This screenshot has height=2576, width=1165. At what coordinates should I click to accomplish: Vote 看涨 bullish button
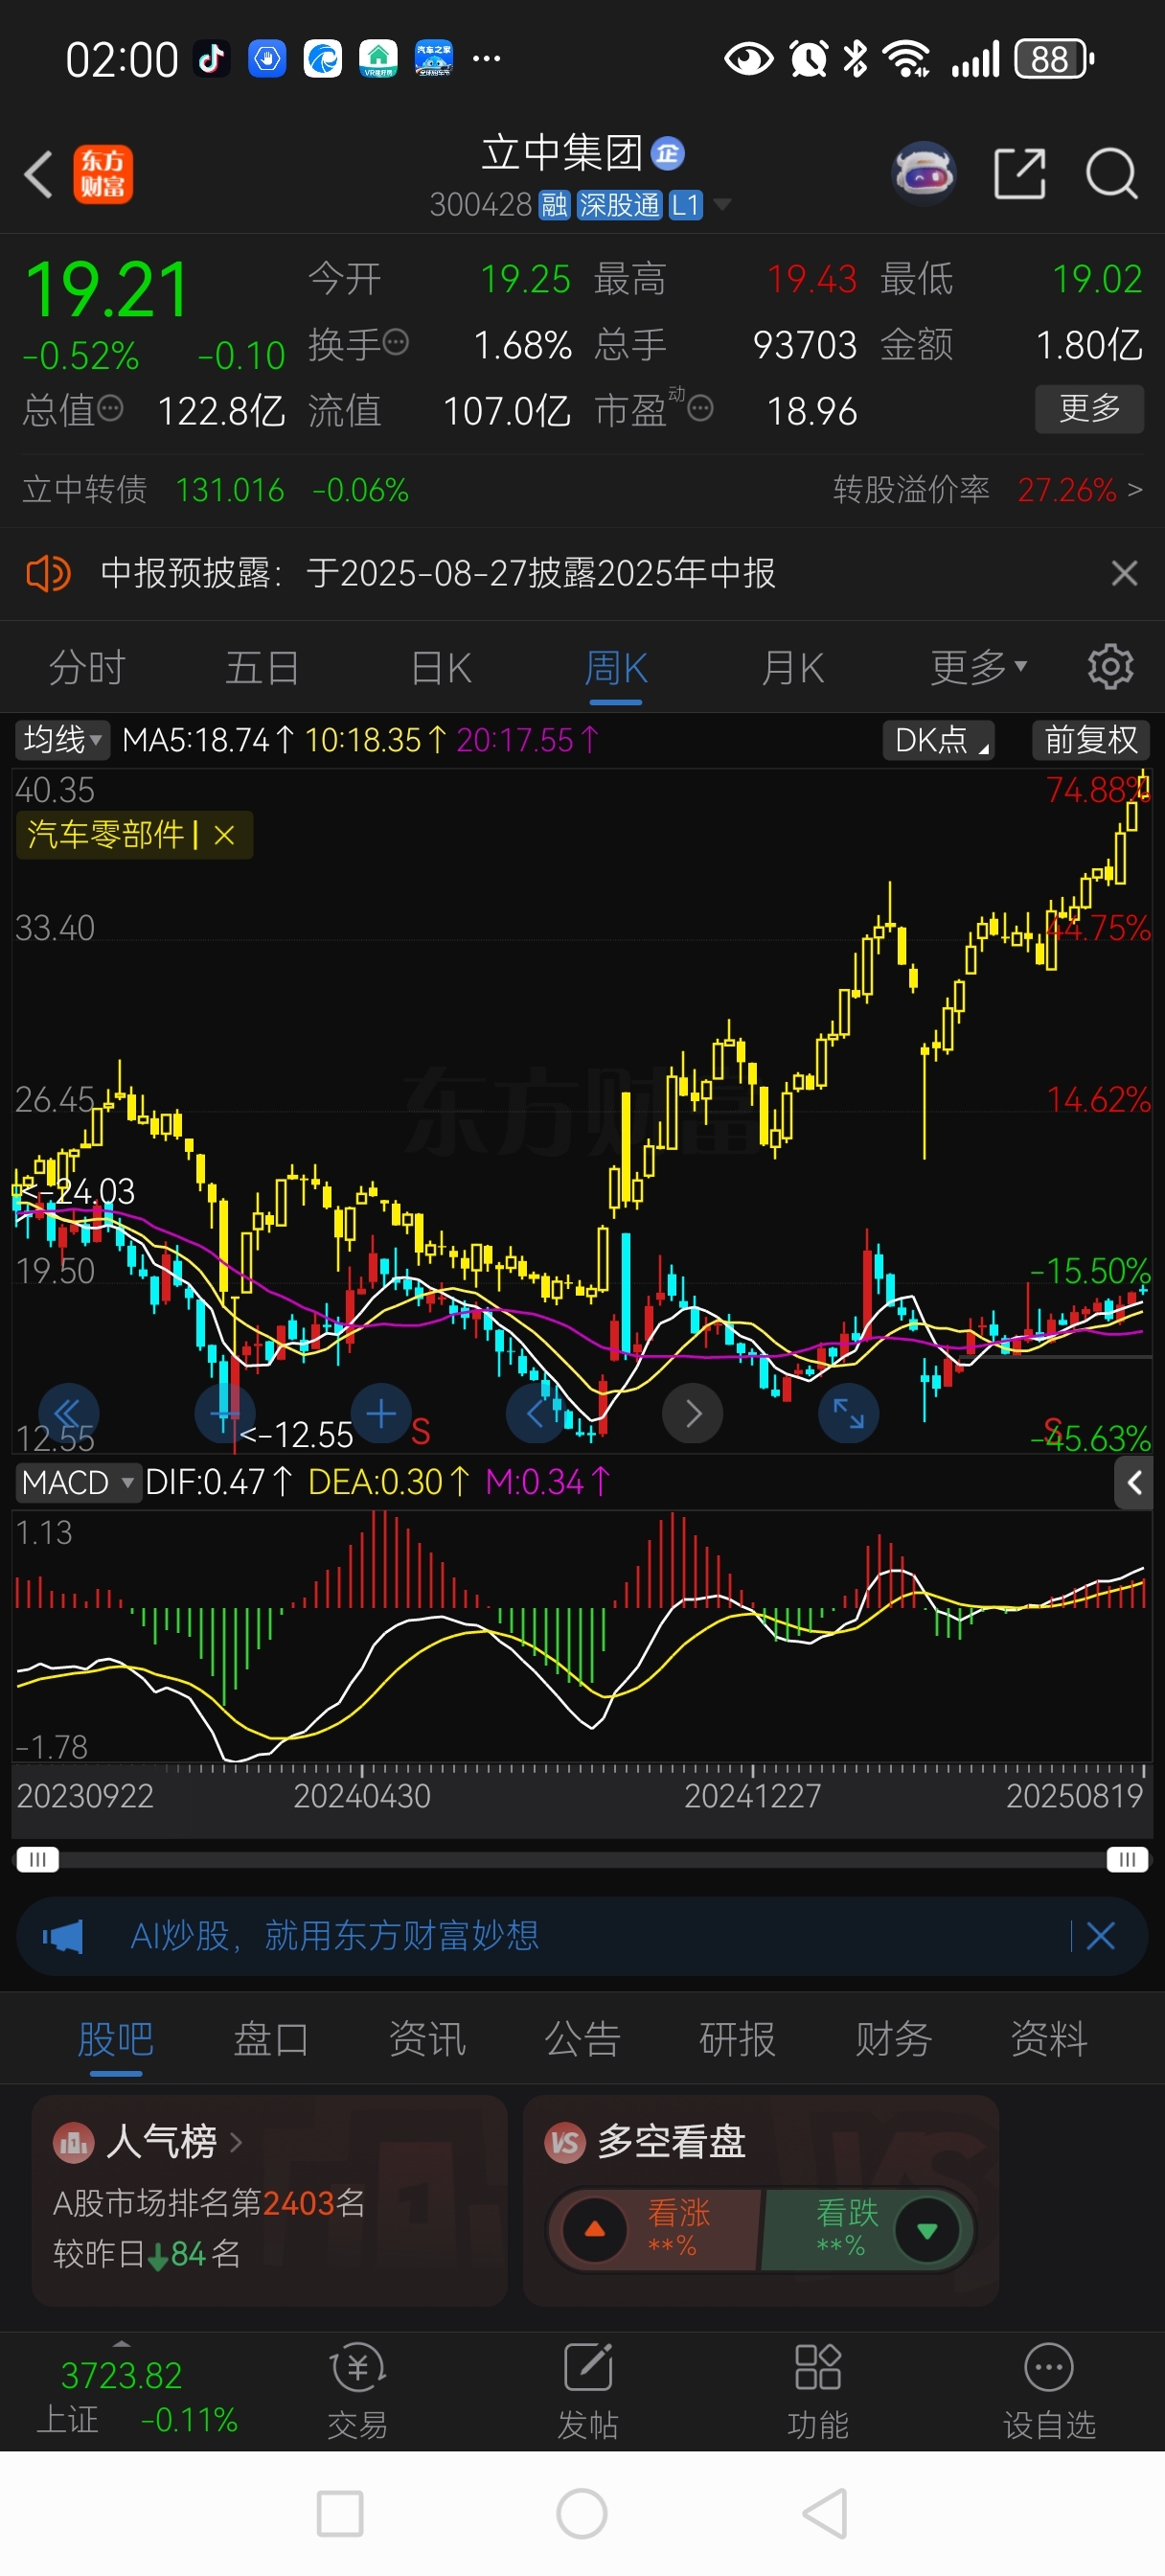[655, 2230]
